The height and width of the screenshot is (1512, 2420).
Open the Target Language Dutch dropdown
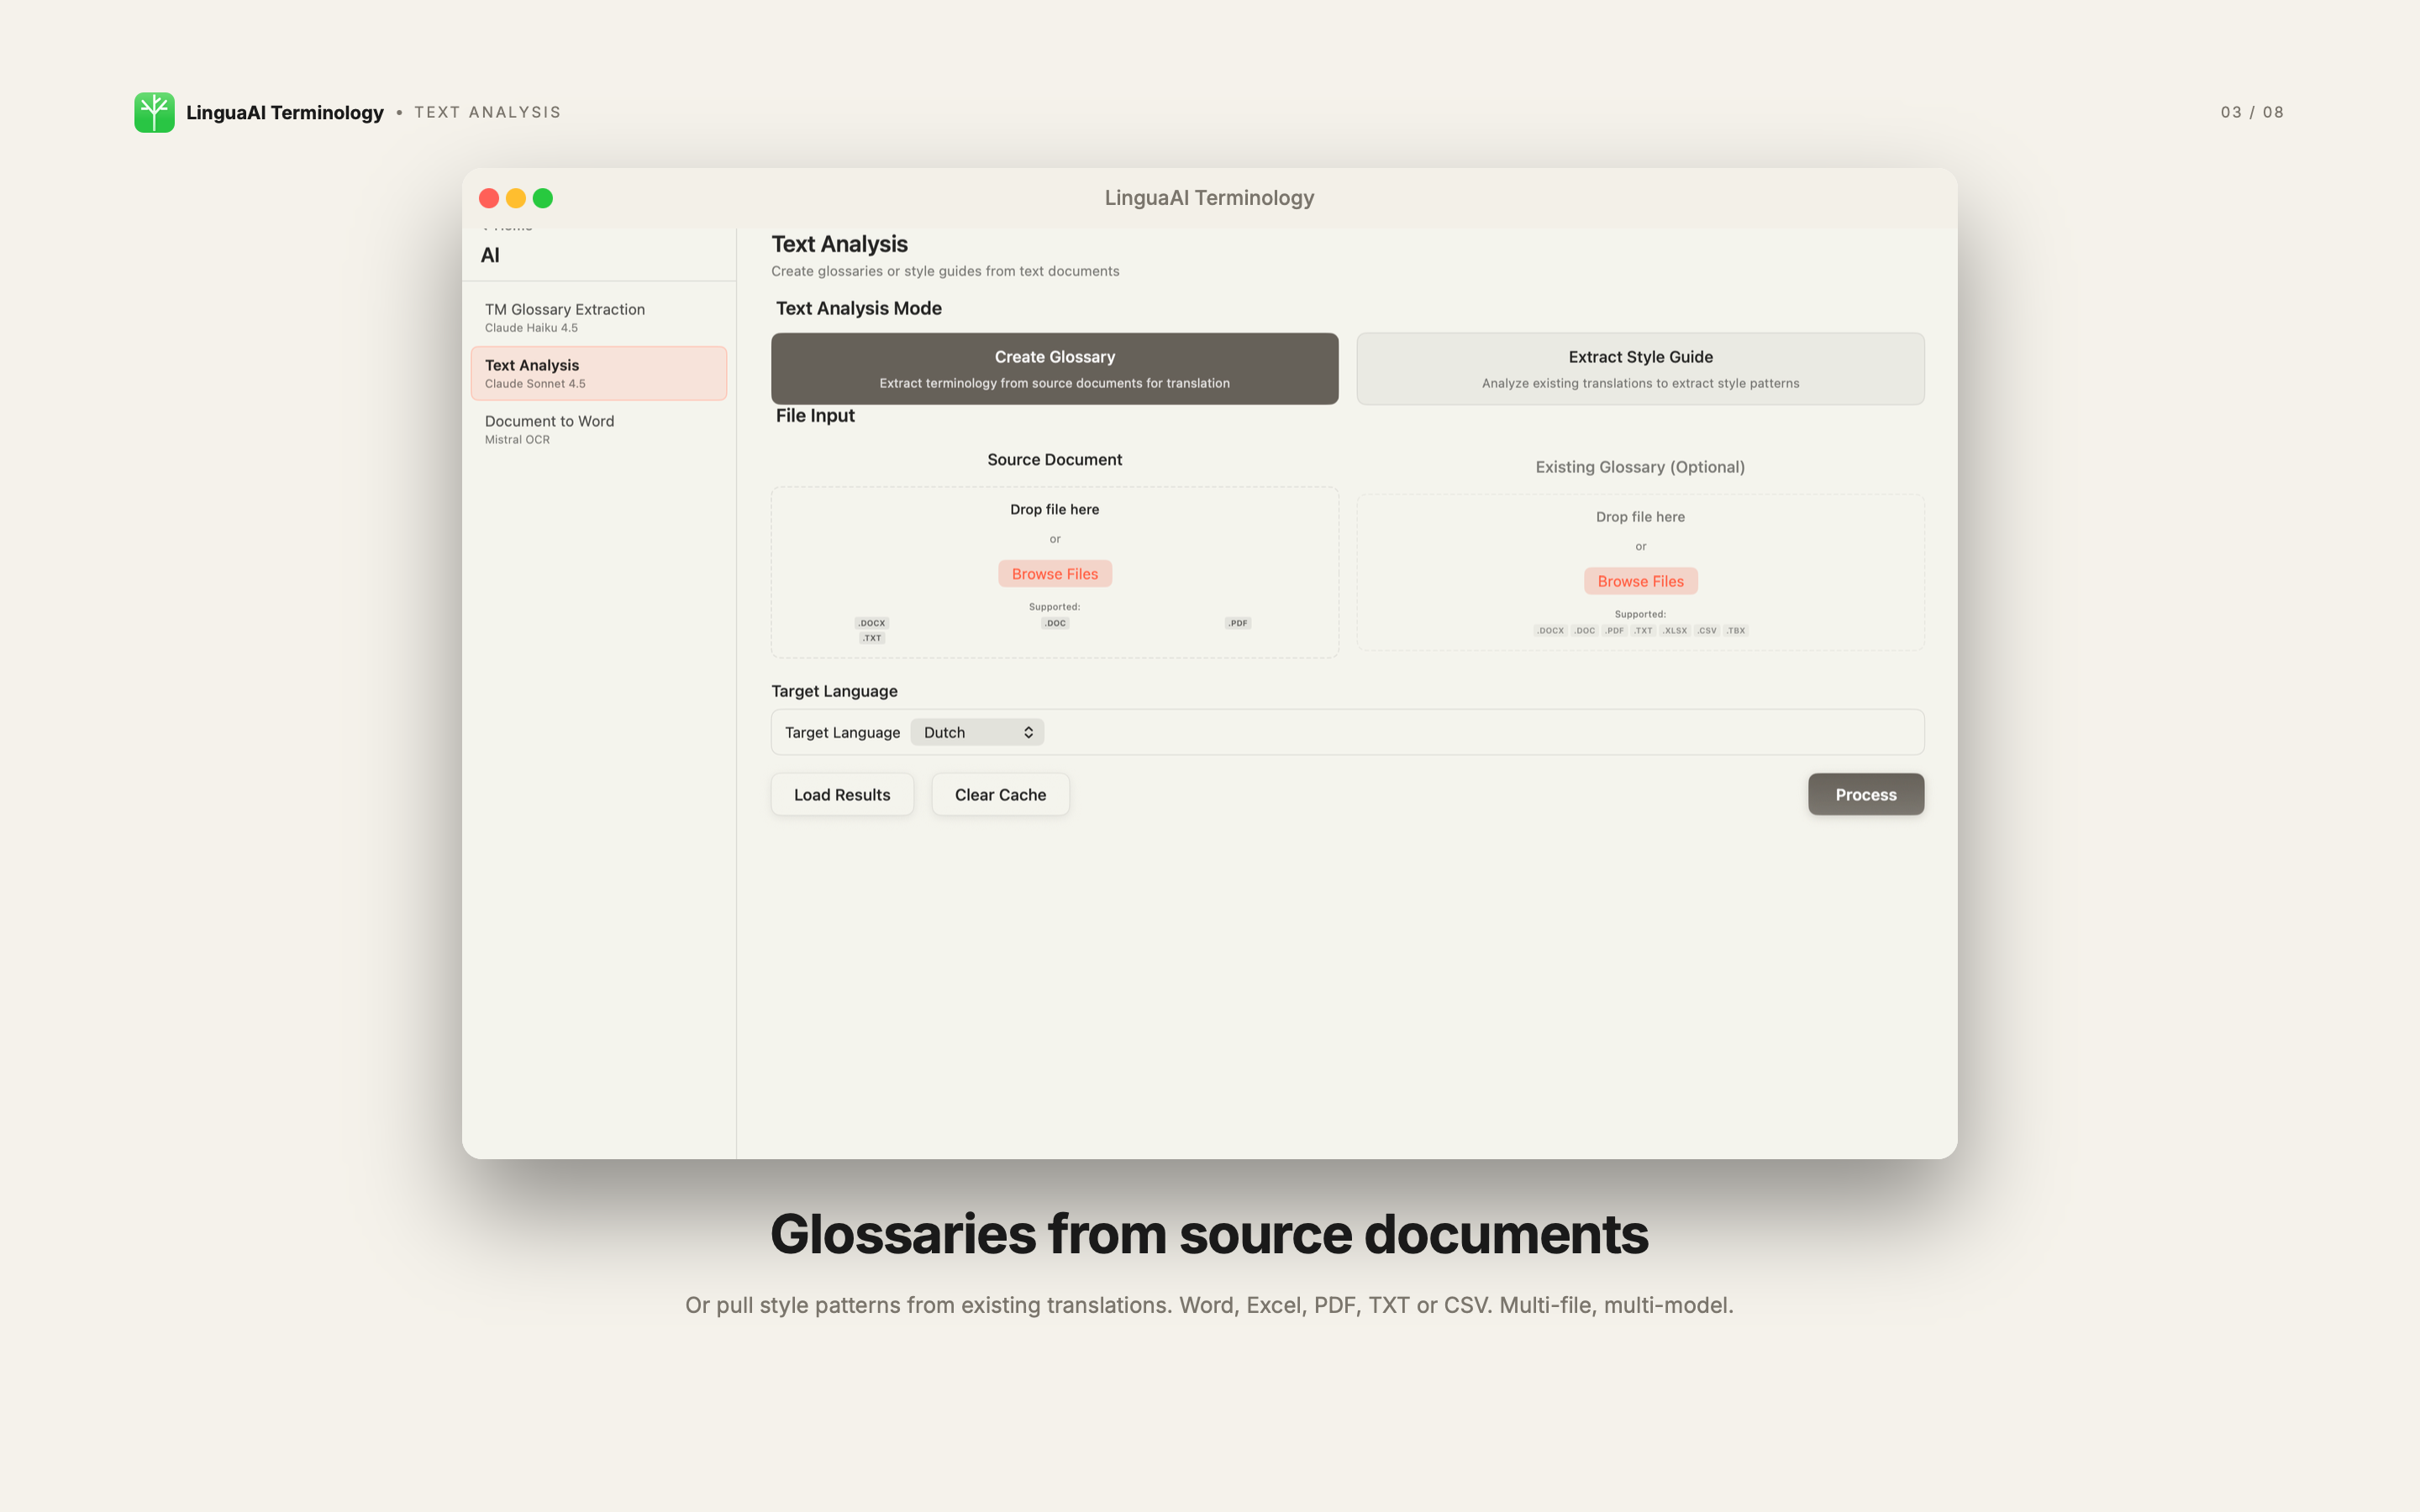[x=977, y=732]
